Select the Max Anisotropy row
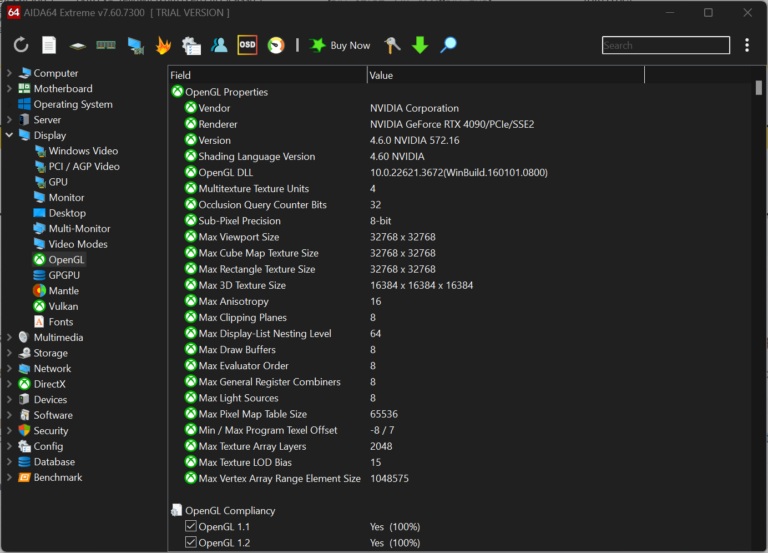Image resolution: width=768 pixels, height=553 pixels. coord(460,301)
